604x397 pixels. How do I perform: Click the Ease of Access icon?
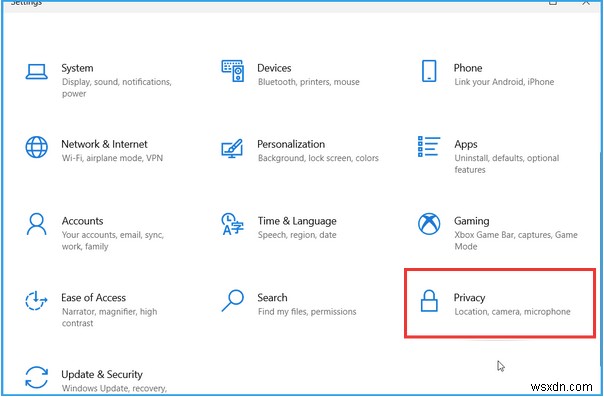tap(36, 301)
